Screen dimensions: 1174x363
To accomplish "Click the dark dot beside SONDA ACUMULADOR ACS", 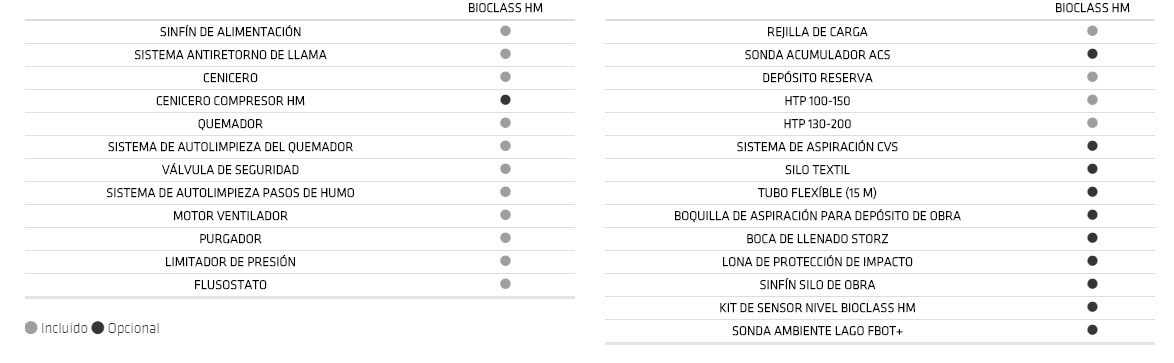I will click(x=1092, y=54).
